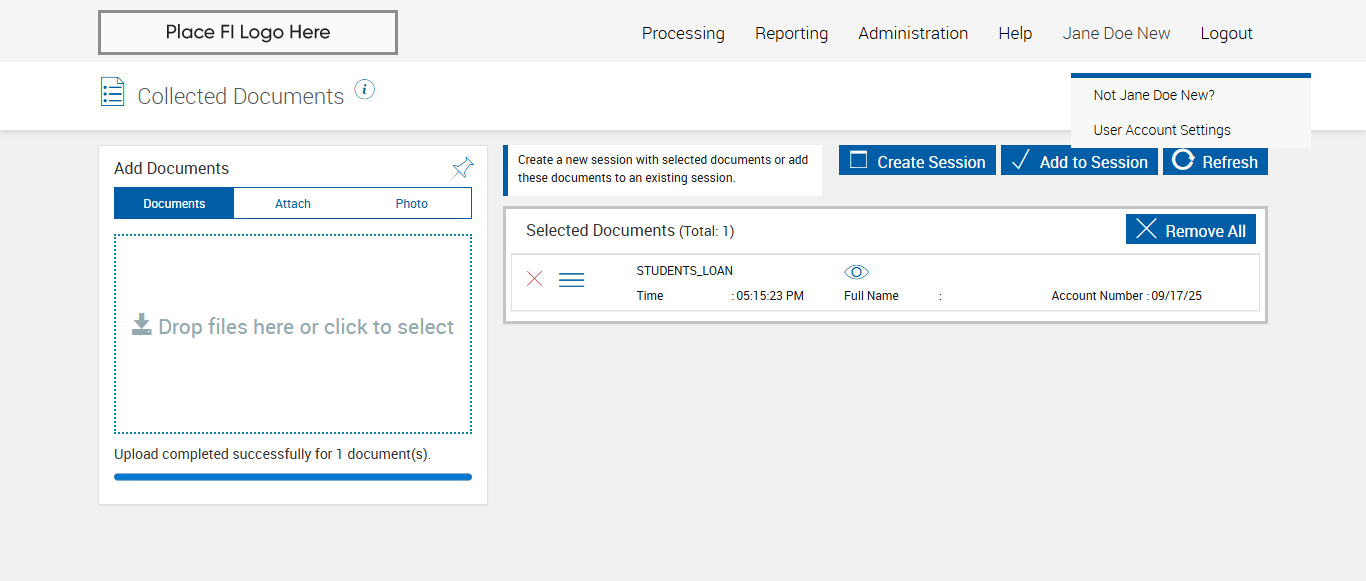Image resolution: width=1366 pixels, height=581 pixels.
Task: Switch to the Photo tab
Action: [411, 203]
